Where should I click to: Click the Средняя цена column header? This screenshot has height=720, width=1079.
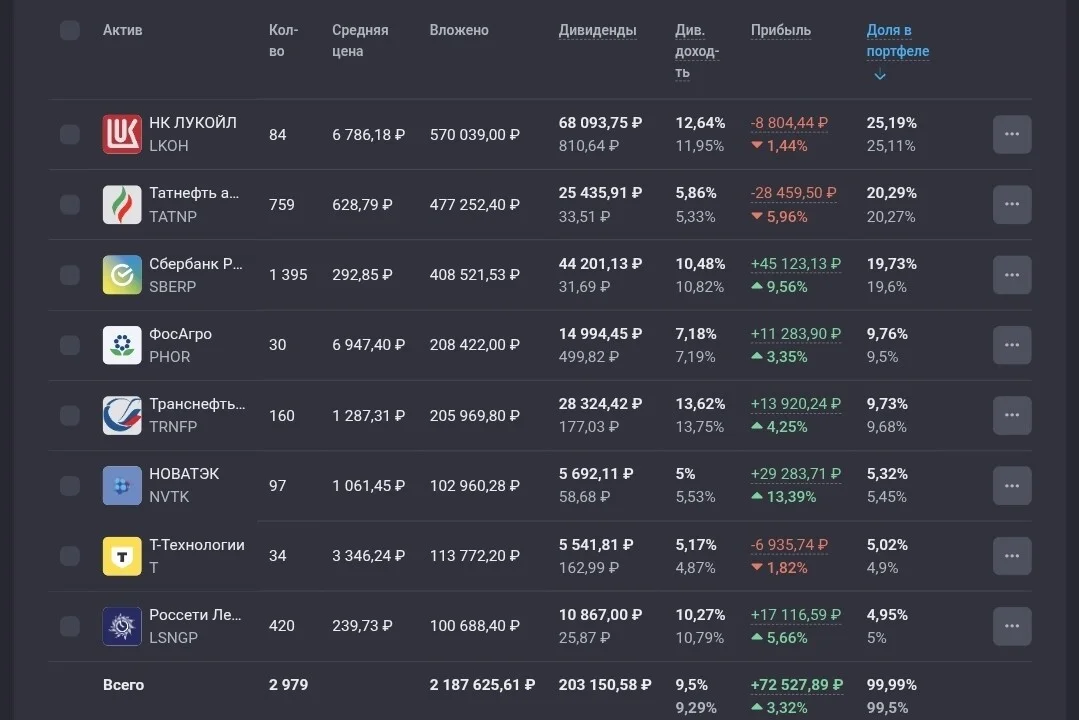tap(360, 41)
